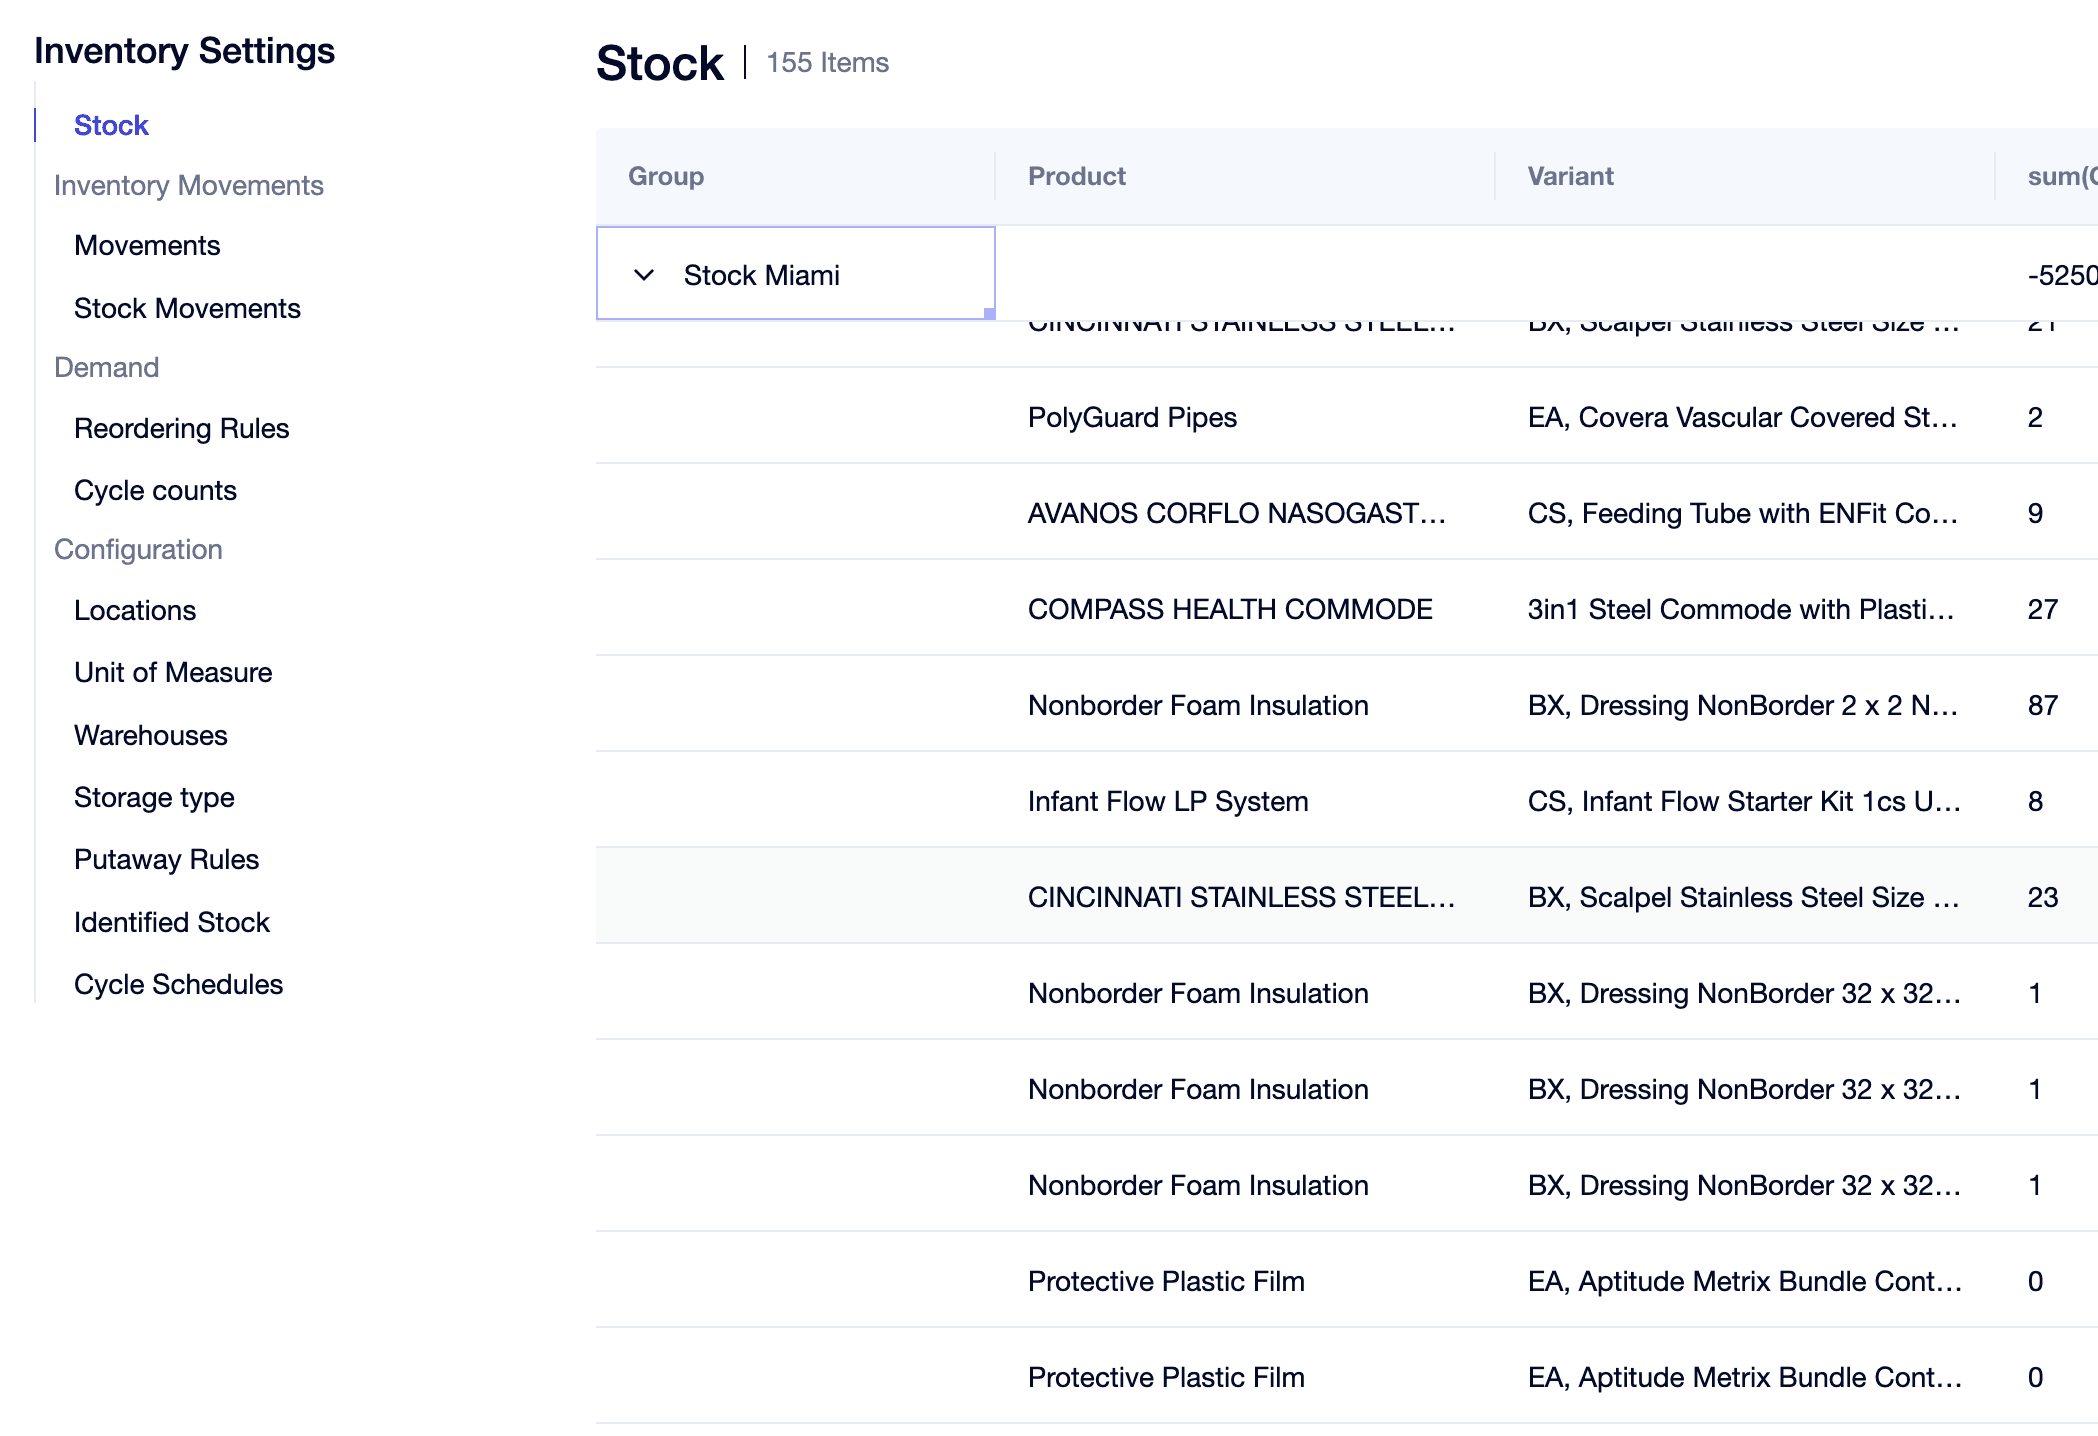
Task: Open Stock in the sidebar
Action: (x=111, y=125)
